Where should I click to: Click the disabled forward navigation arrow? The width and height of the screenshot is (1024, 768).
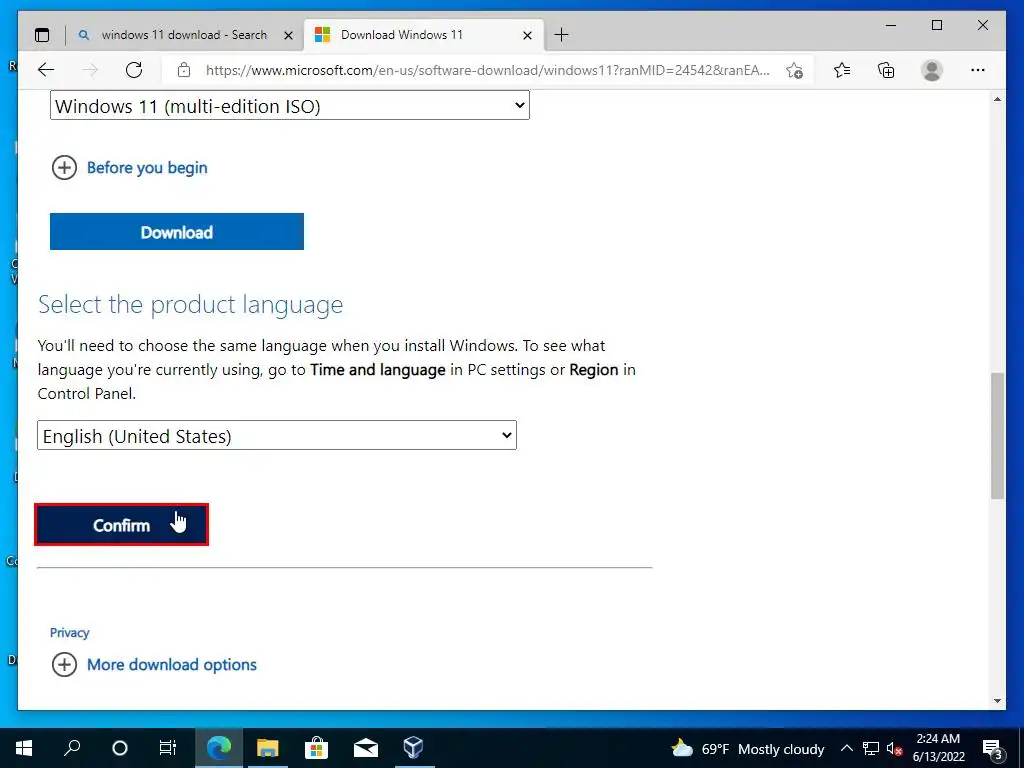pyautogui.click(x=90, y=70)
